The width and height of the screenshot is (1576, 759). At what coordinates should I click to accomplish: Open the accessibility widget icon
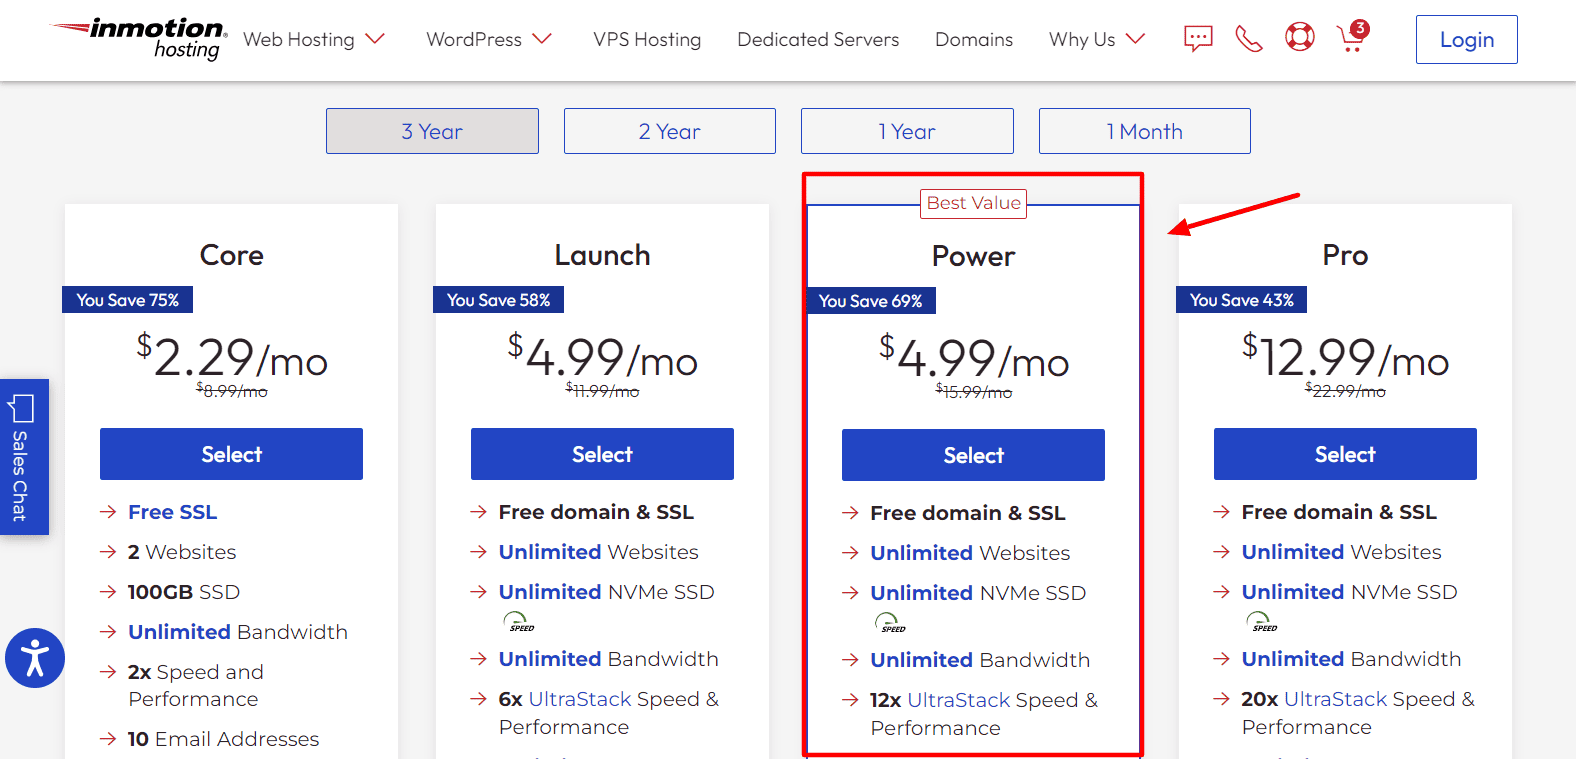[x=35, y=658]
